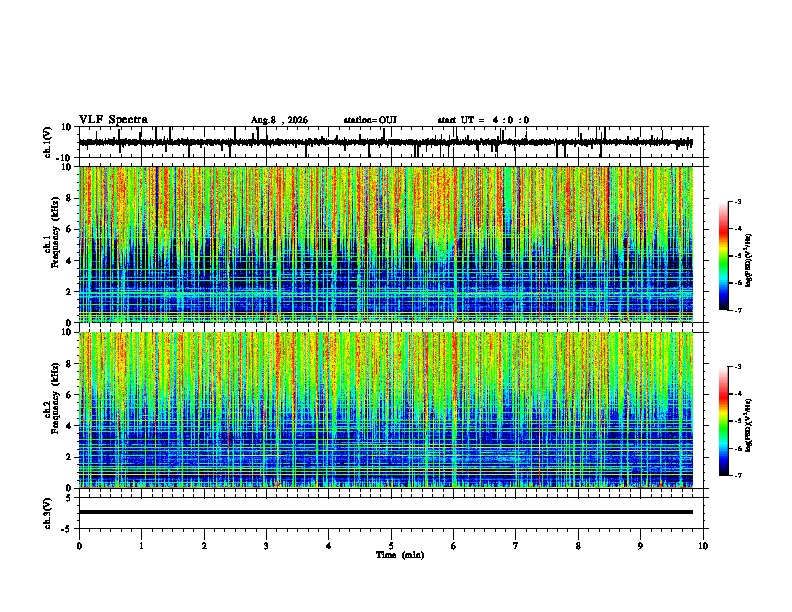Viewport: 792px width, 612px height.
Task: Click time-axis tick label "10"
Action: 703,546
